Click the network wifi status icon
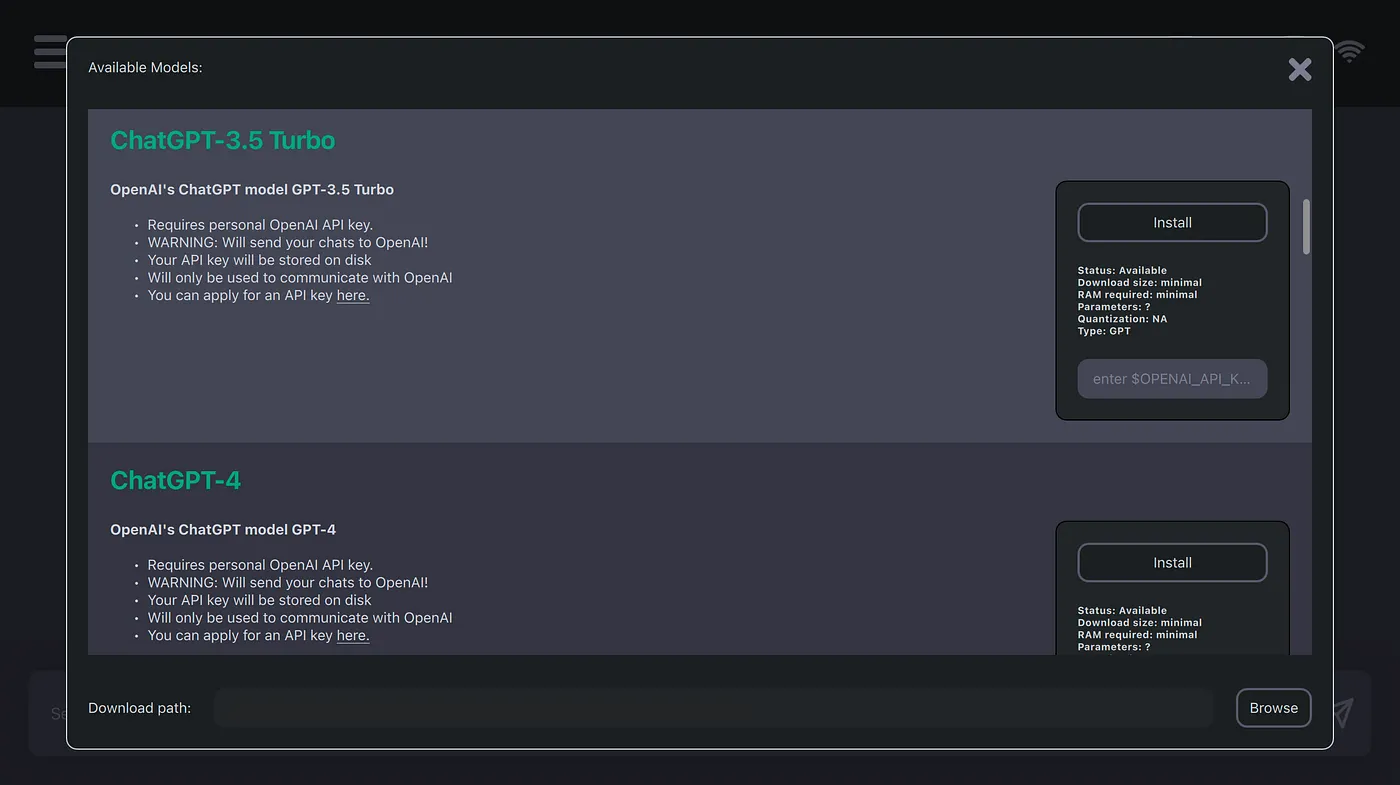Screen dimensions: 1400x785 tap(1351, 52)
